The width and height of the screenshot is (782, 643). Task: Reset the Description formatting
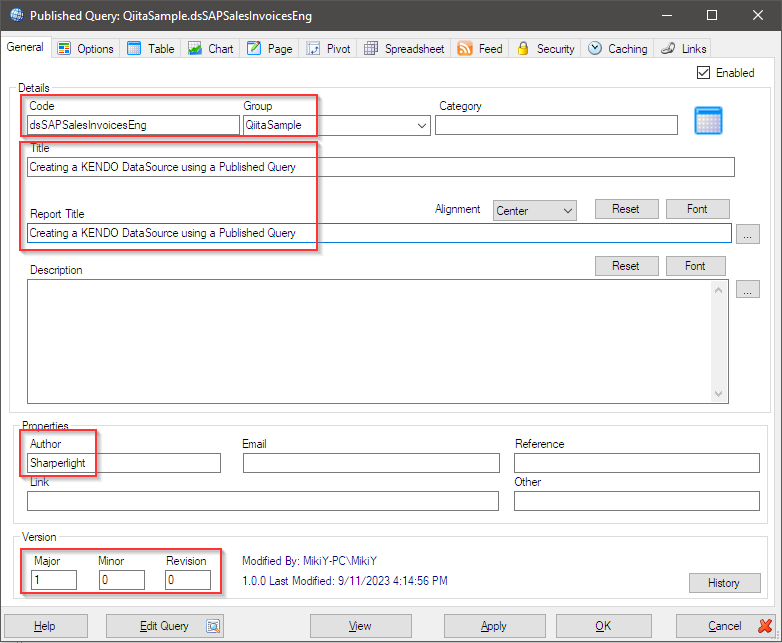[626, 266]
